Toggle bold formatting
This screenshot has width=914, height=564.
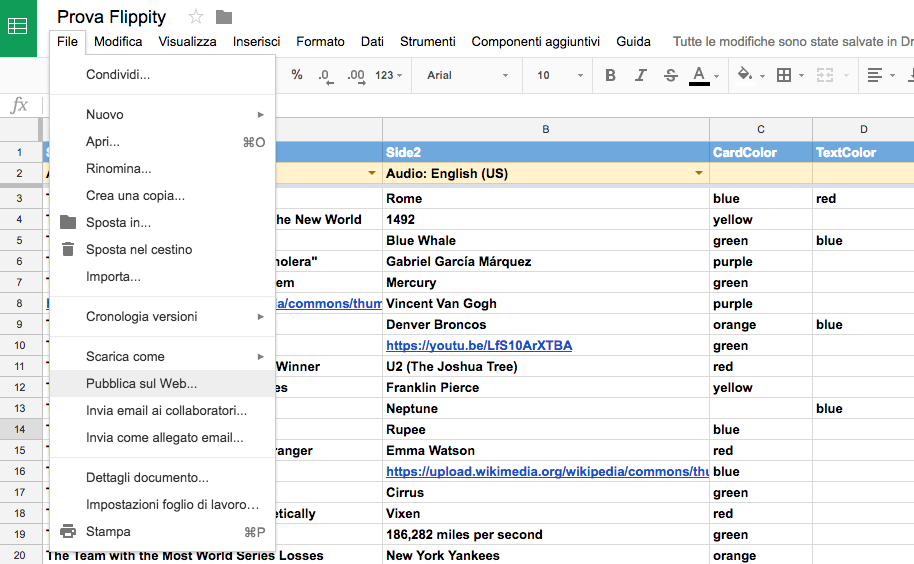click(x=611, y=75)
